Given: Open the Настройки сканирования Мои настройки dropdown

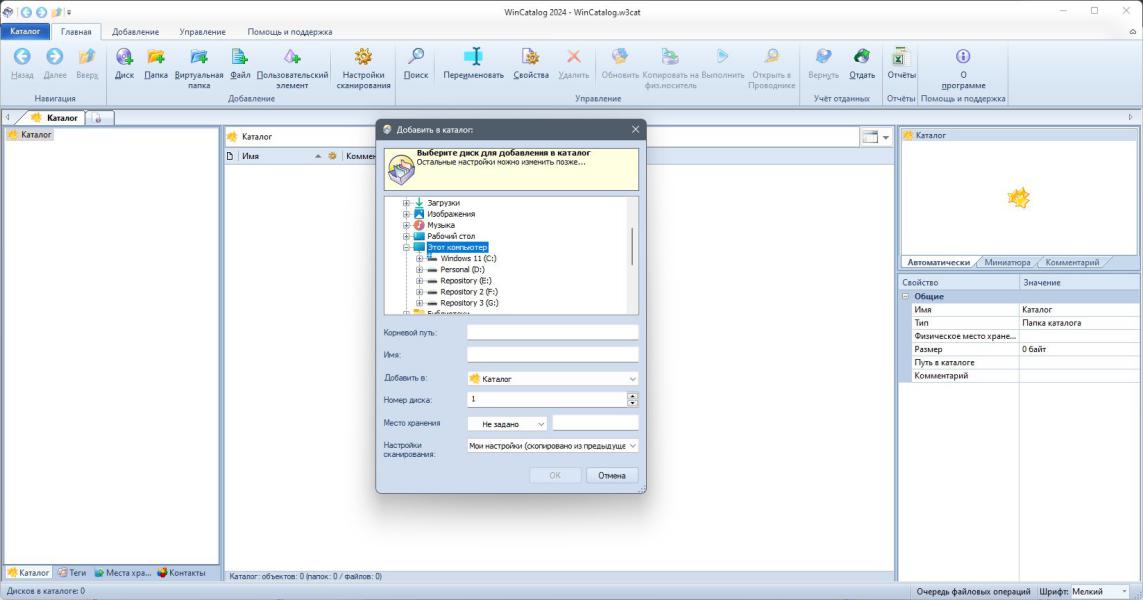Looking at the screenshot, I should pos(553,445).
